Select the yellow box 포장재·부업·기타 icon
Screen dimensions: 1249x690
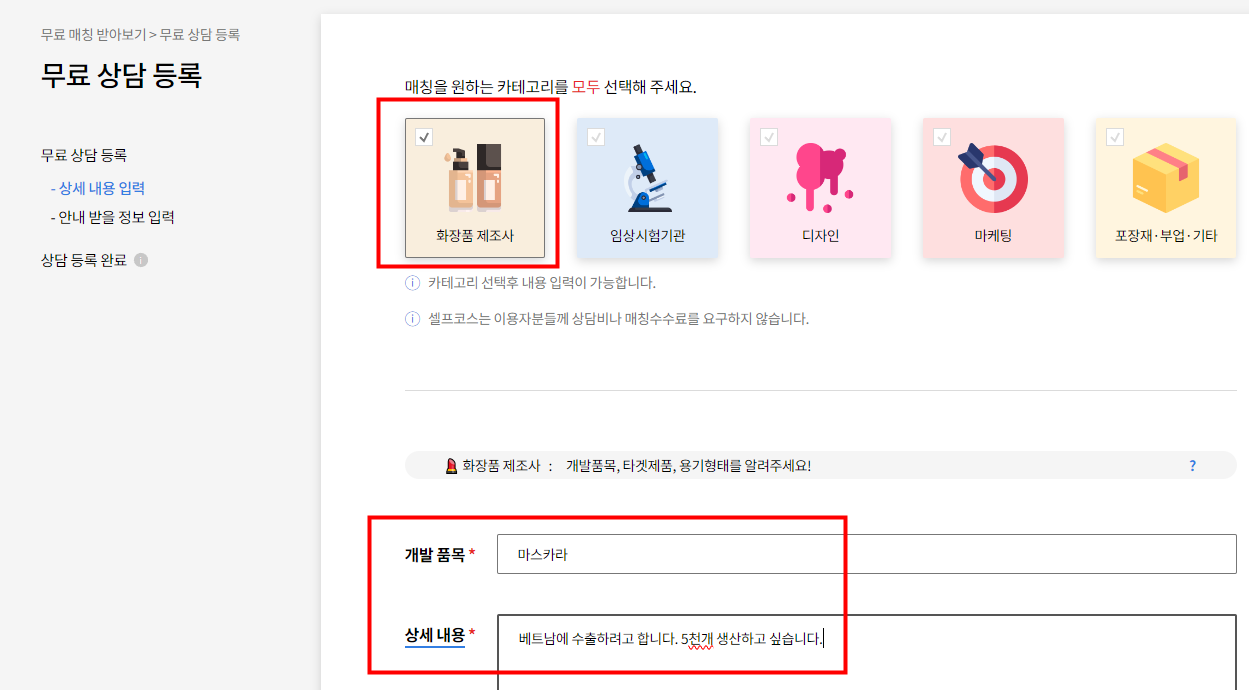click(x=1165, y=178)
